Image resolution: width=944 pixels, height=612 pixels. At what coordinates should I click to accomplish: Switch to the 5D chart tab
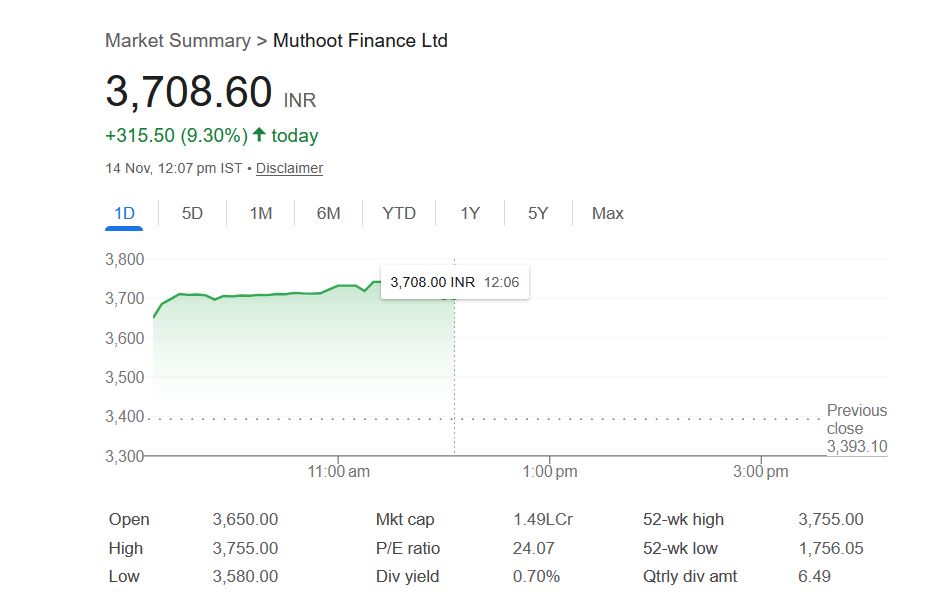(x=192, y=213)
